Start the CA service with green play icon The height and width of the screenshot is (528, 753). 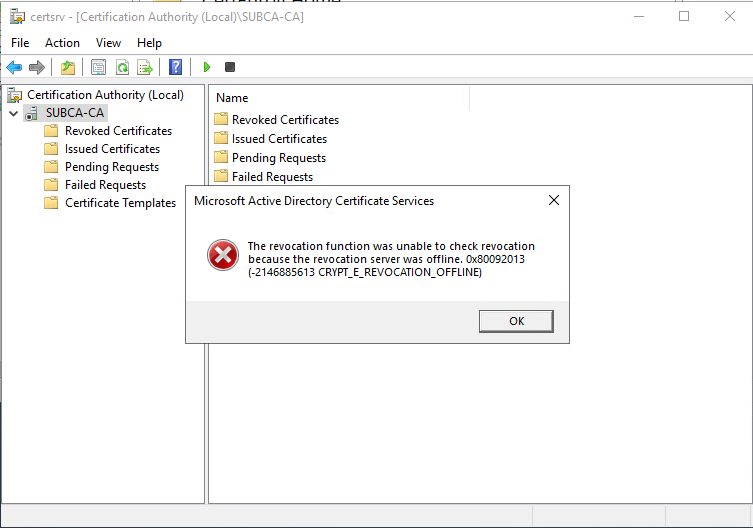coord(207,67)
